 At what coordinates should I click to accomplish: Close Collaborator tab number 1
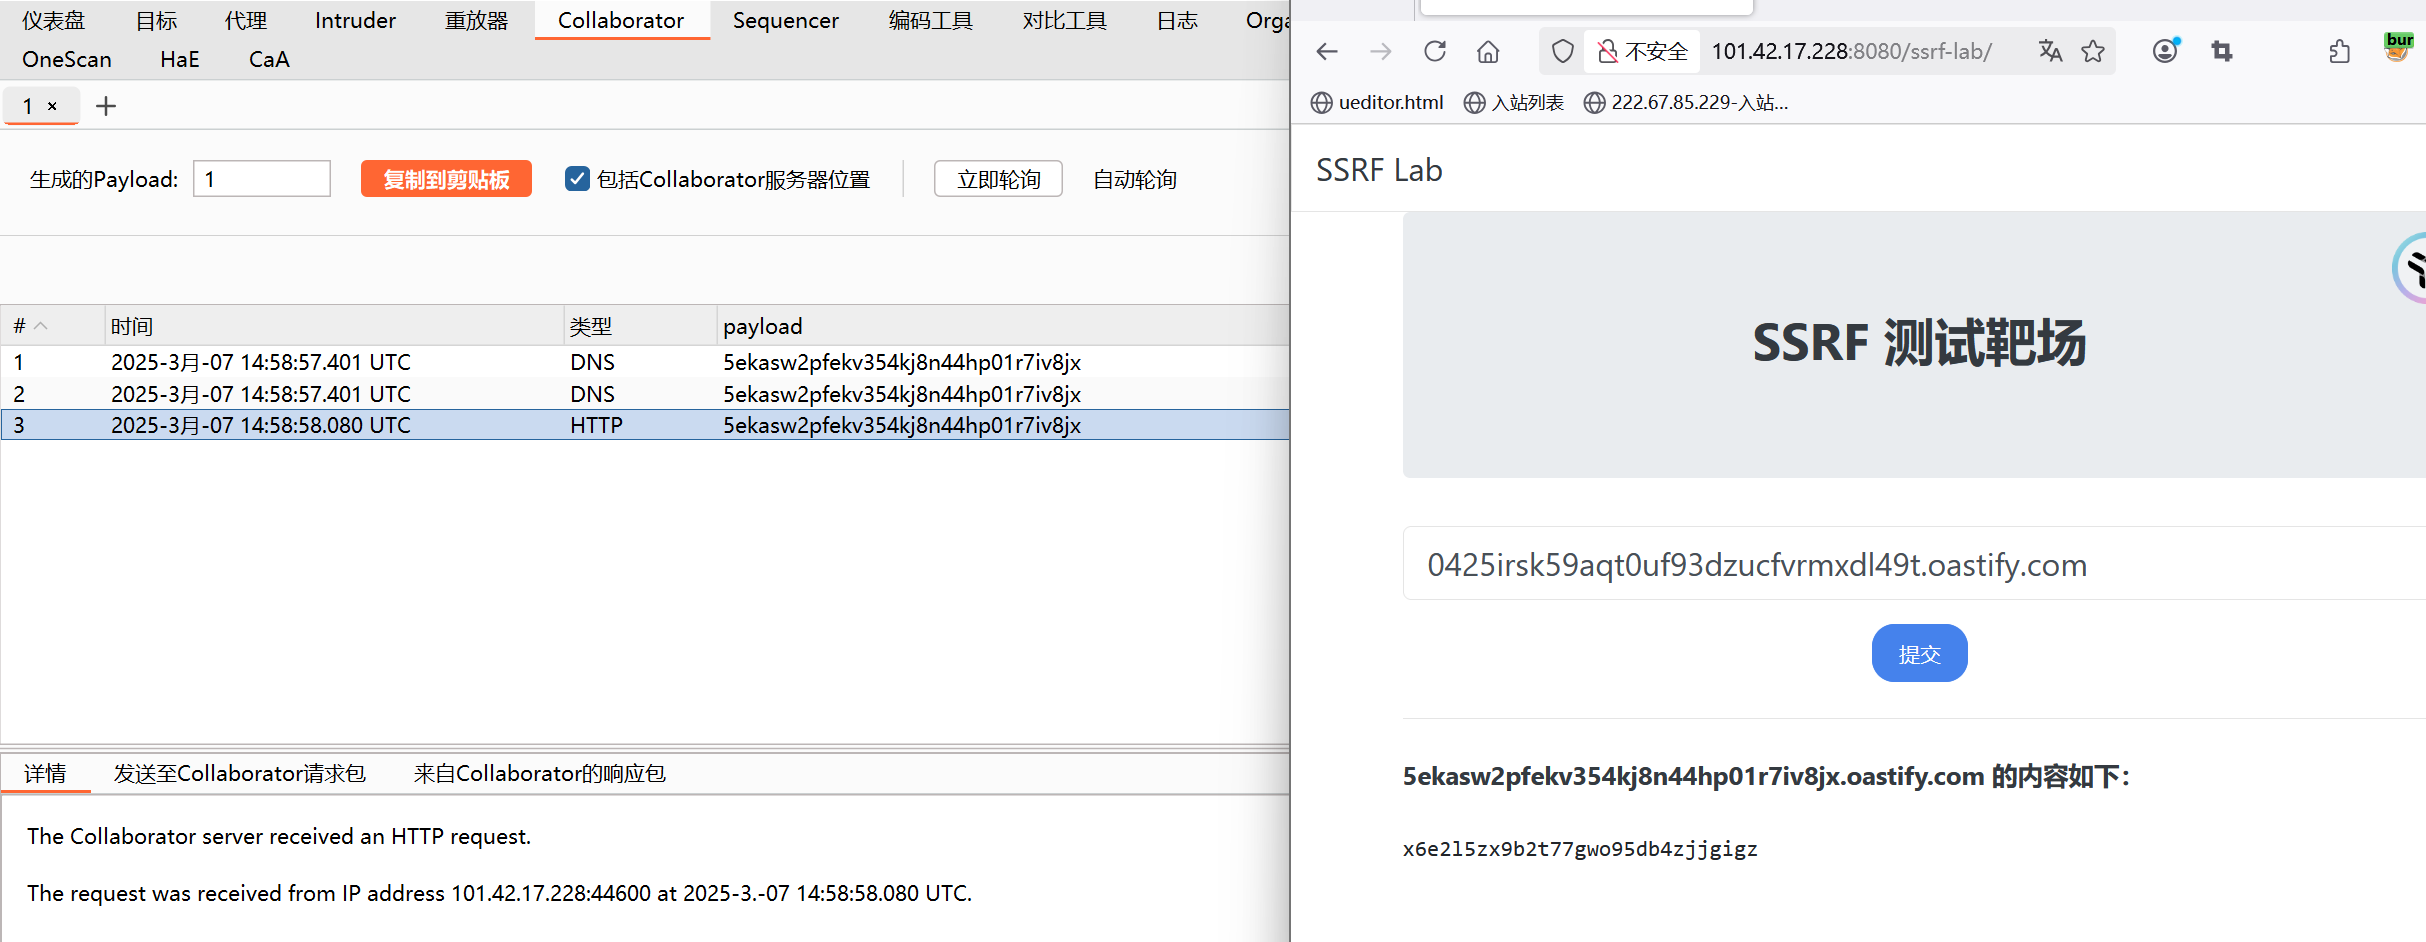[x=52, y=106]
